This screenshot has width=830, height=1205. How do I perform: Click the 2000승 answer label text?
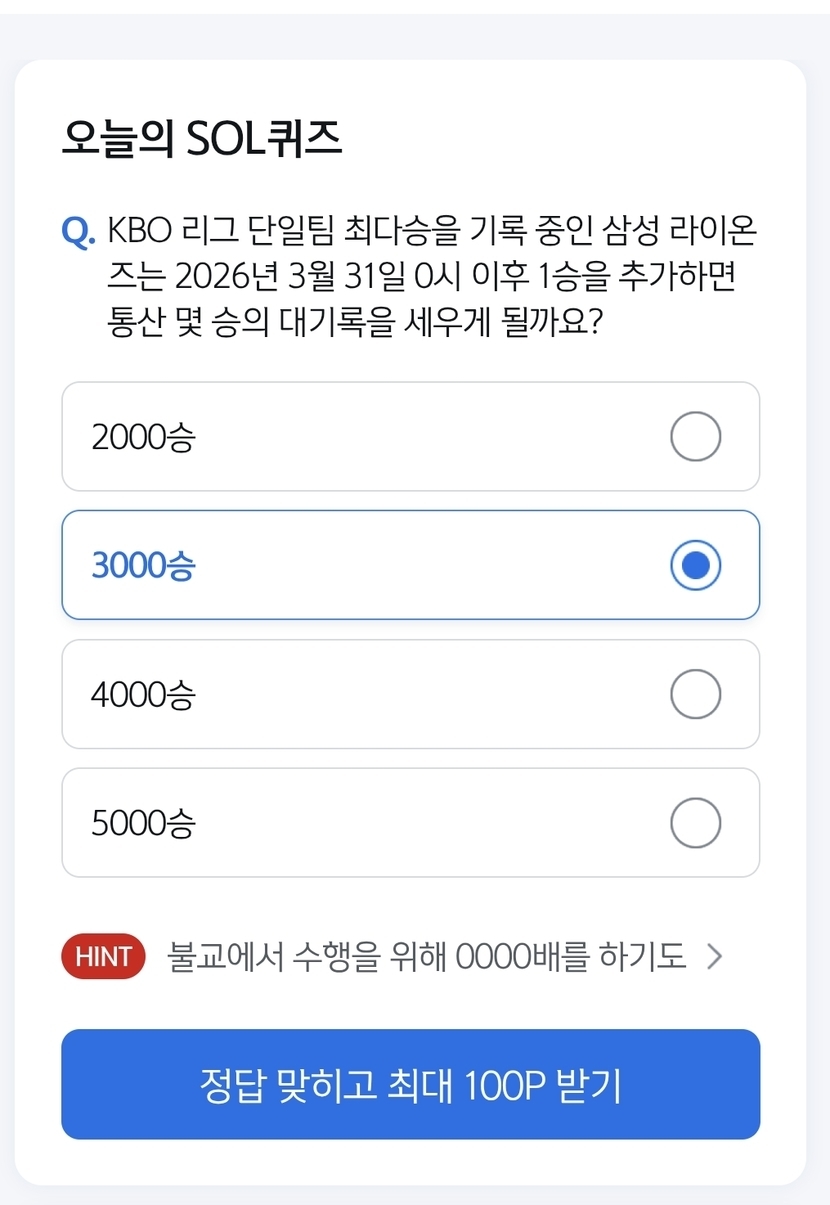click(143, 438)
